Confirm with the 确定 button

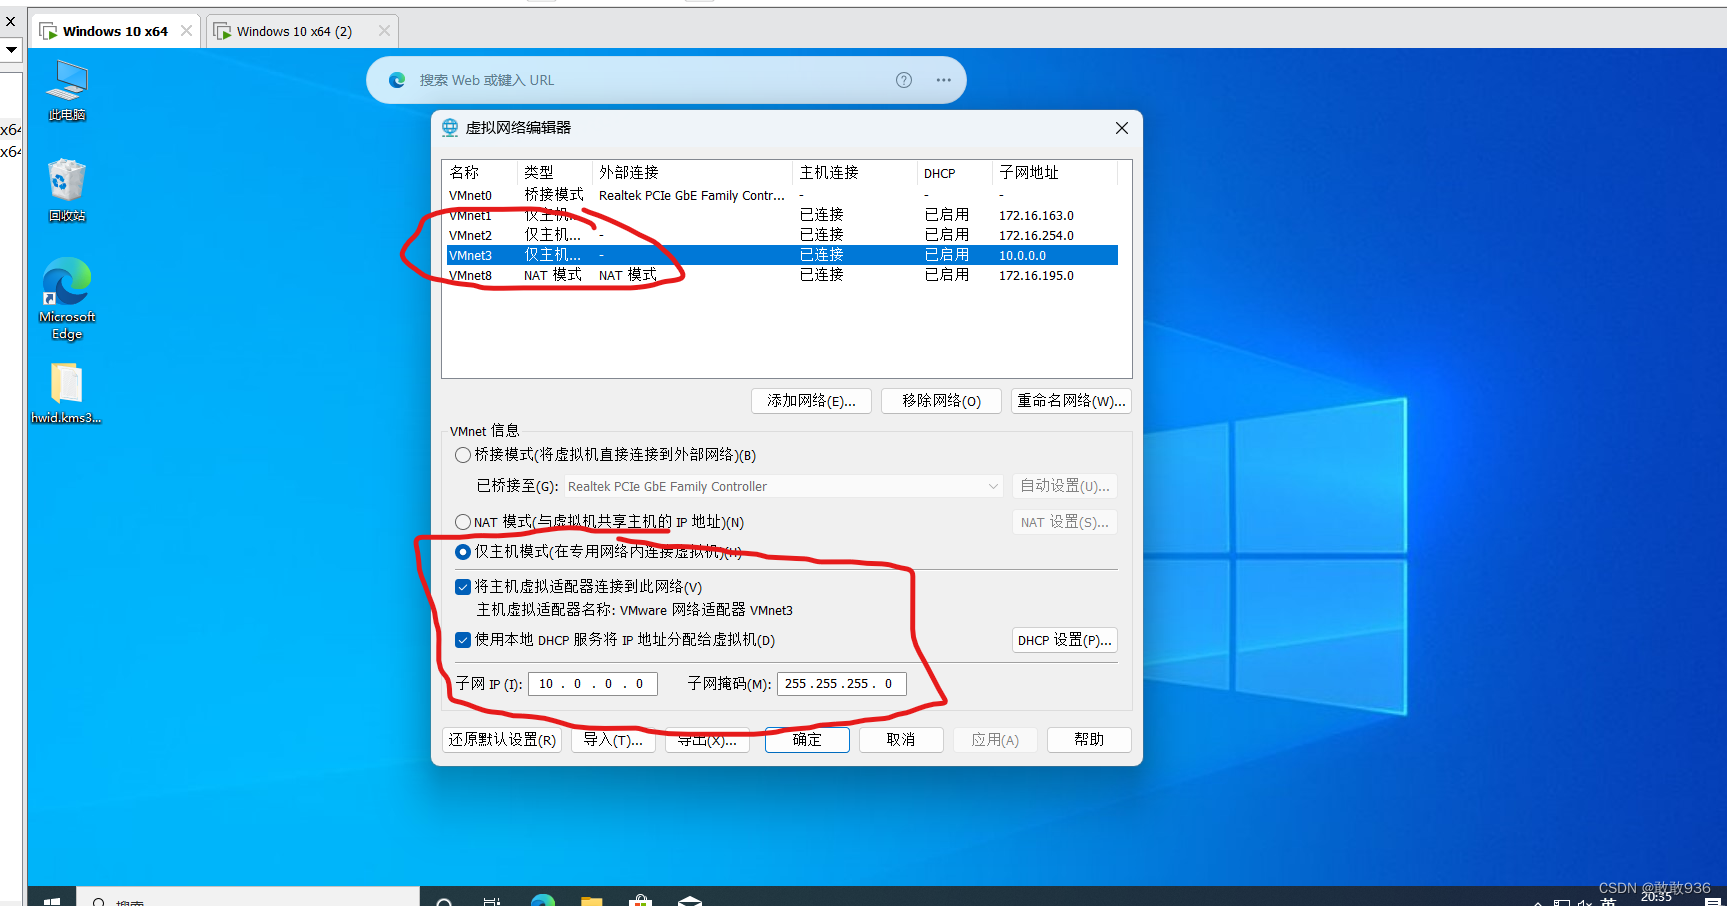point(807,740)
